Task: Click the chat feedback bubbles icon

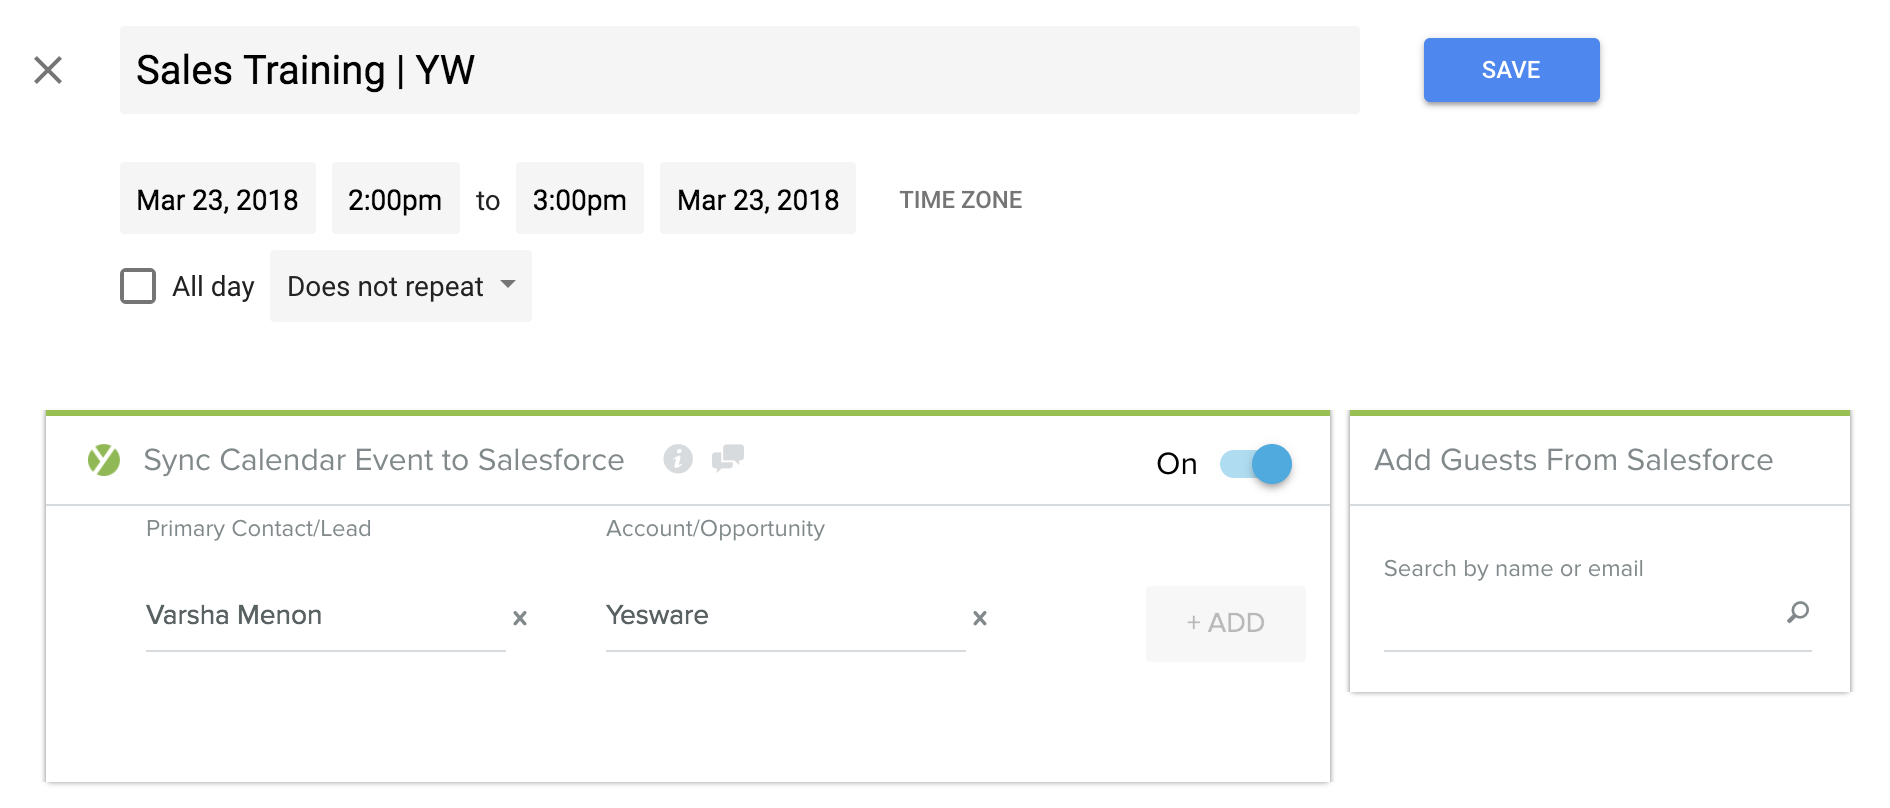Action: [x=728, y=458]
